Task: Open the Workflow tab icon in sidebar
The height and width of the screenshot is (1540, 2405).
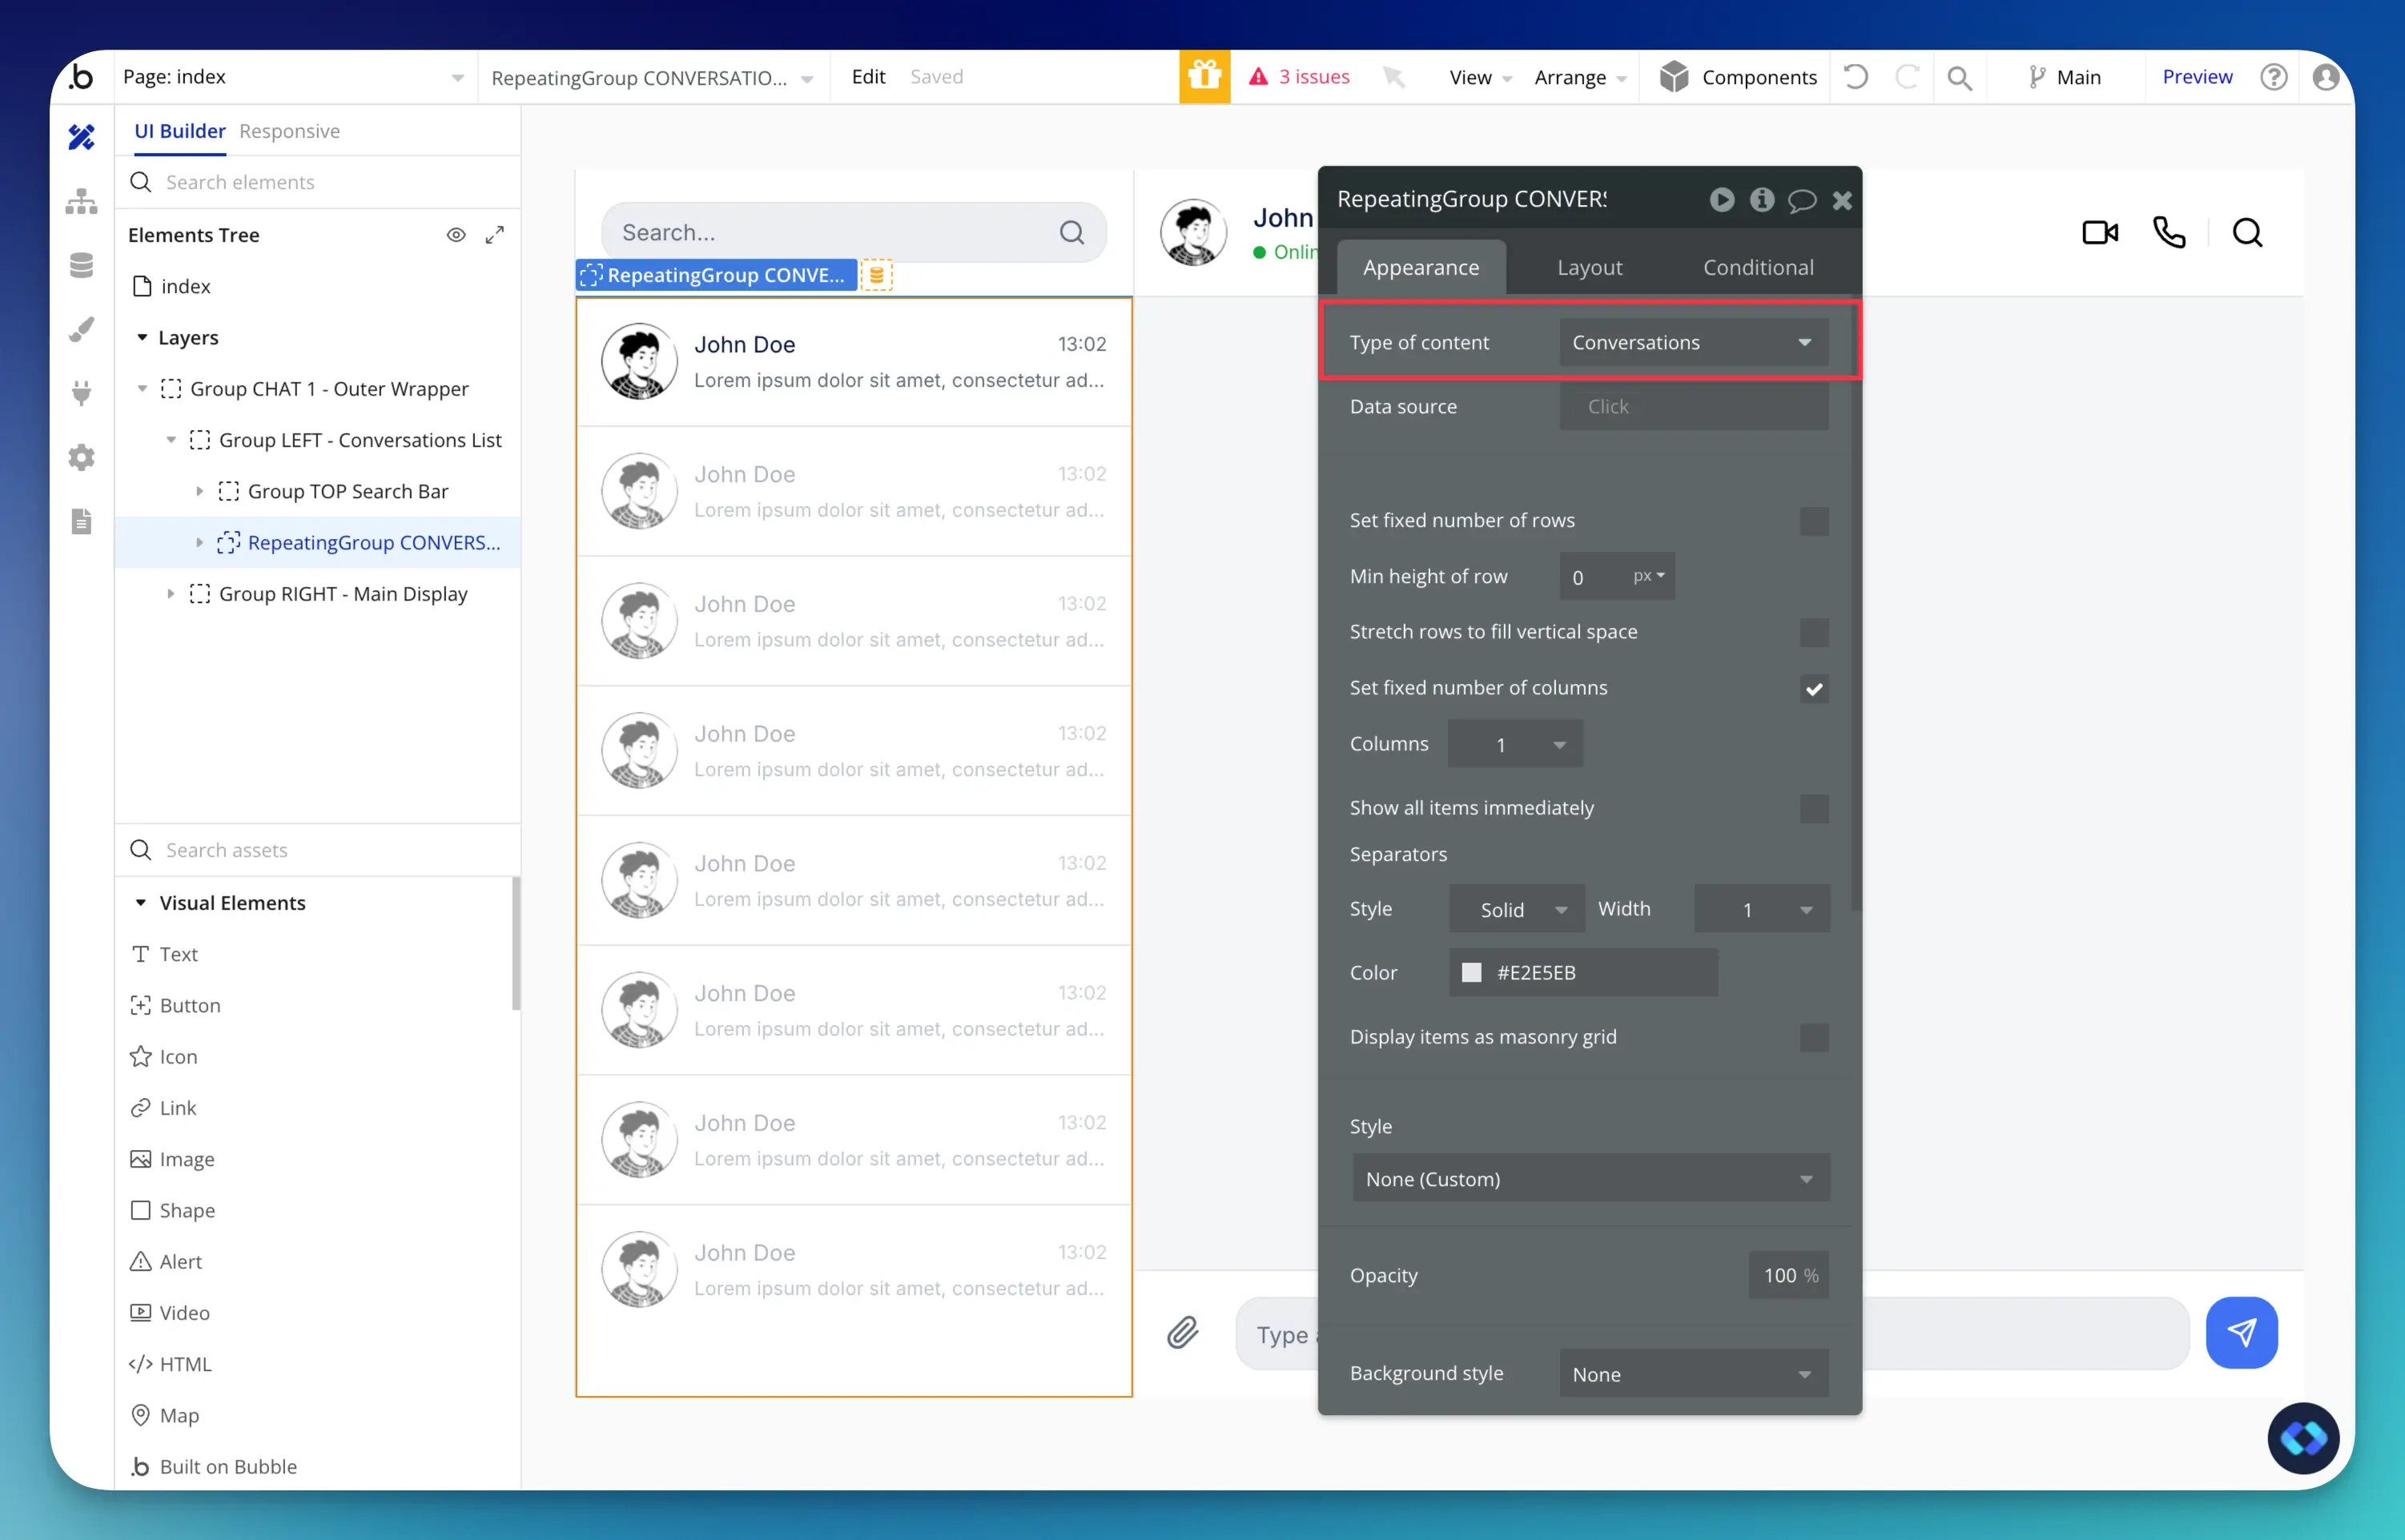Action: point(81,201)
